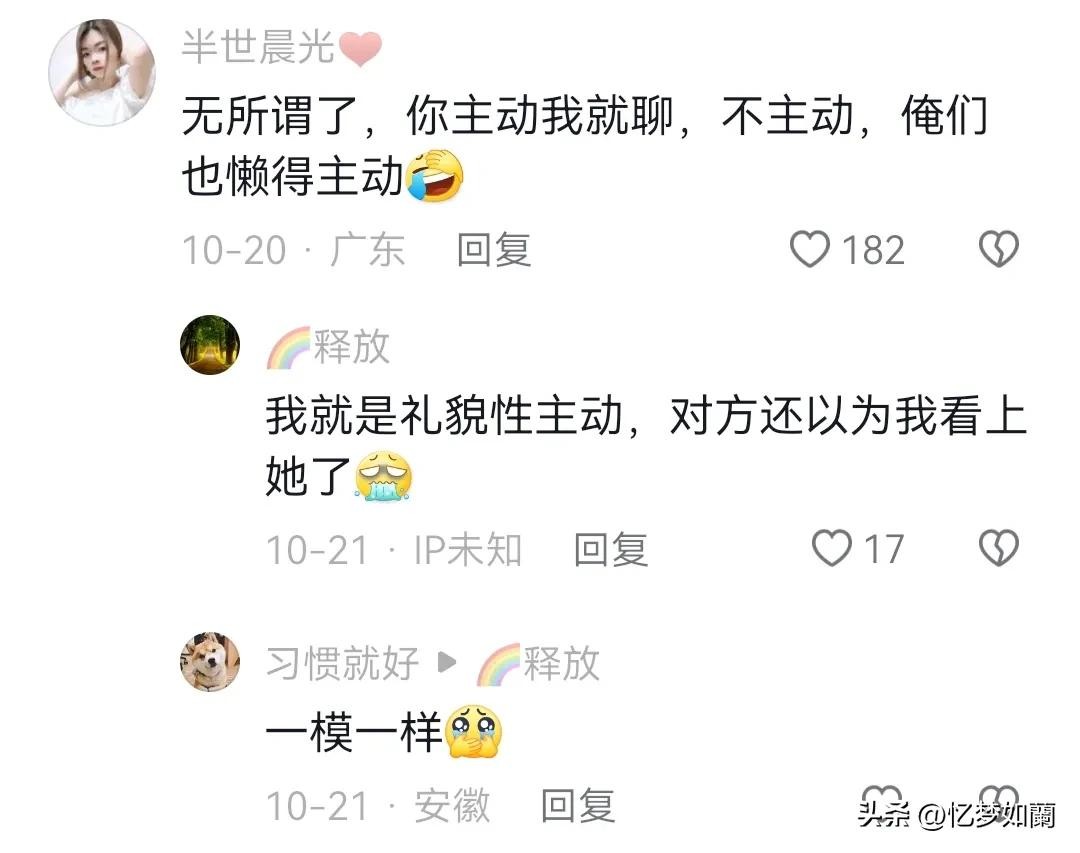Tap 回复 under 释放's 10-21 comment
This screenshot has height=853, width=1080.
[611, 549]
